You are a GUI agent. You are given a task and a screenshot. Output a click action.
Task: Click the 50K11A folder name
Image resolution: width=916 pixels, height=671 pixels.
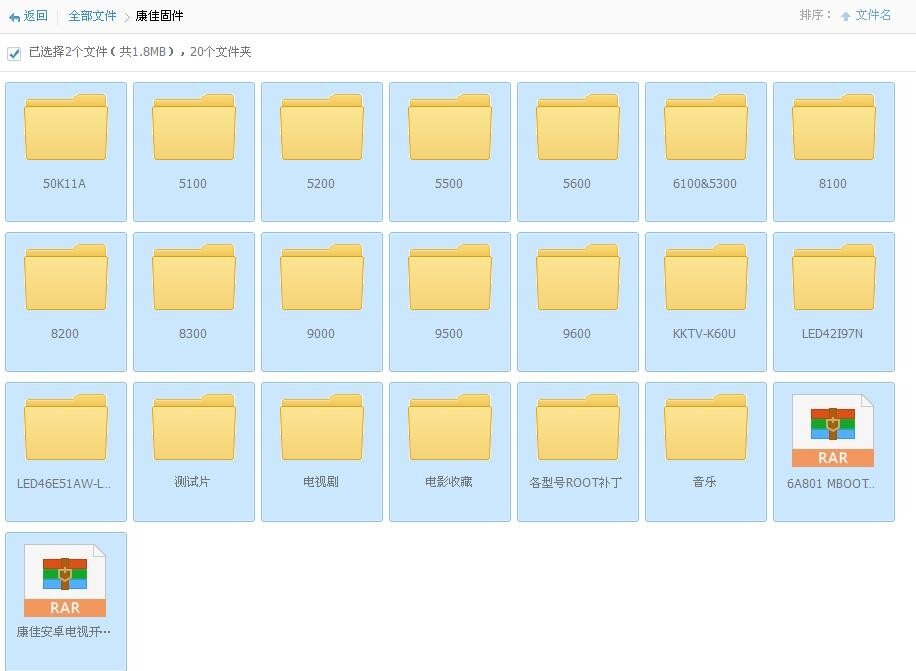coord(64,183)
